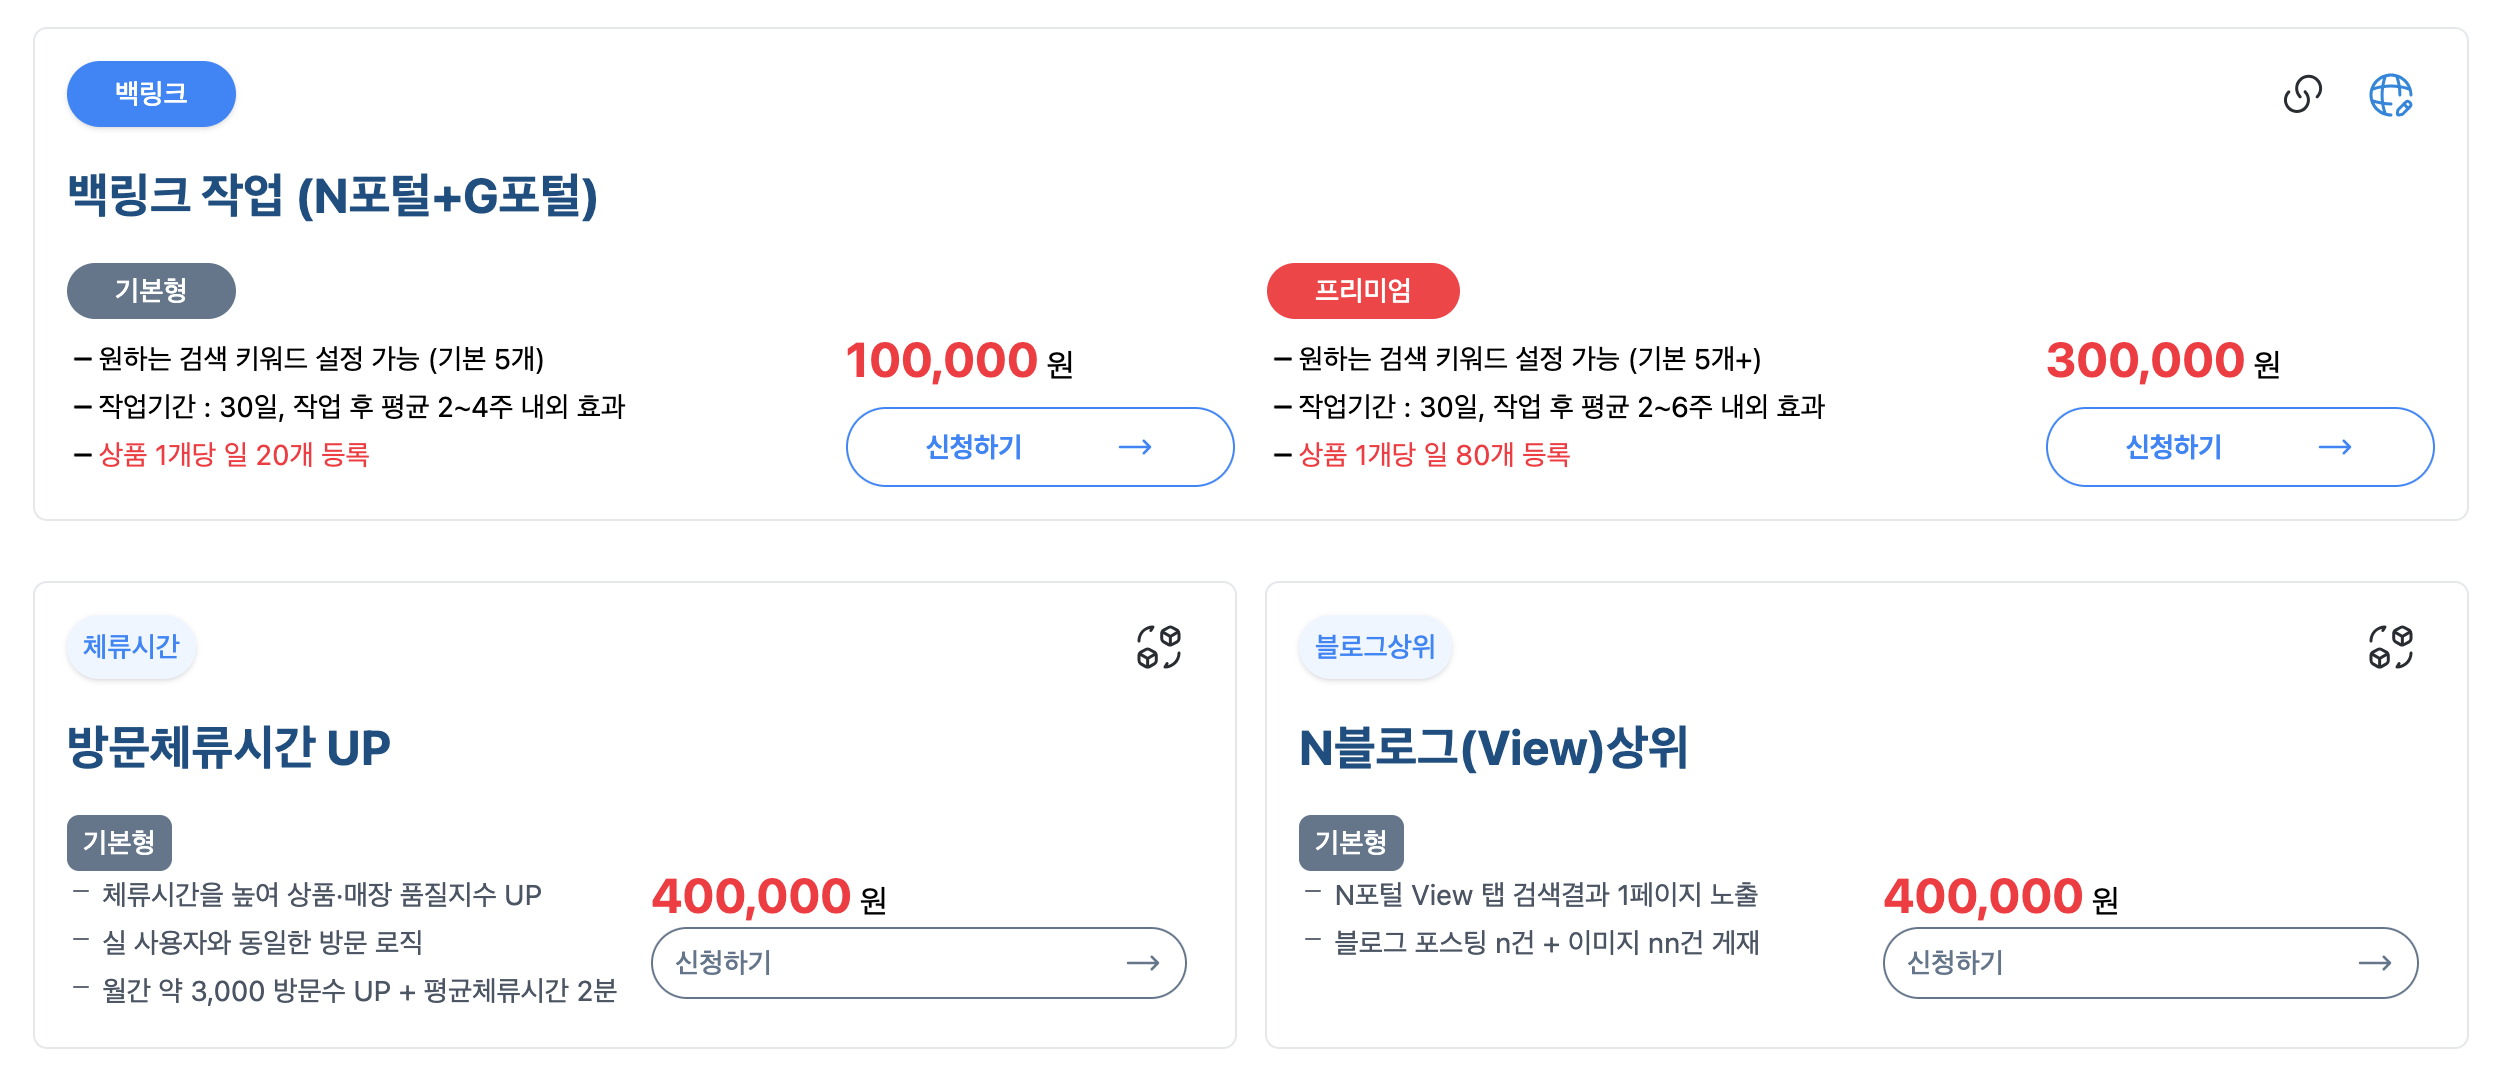This screenshot has width=2496, height=1070.
Task: Click the 백링크 blue badge
Action: (x=151, y=93)
